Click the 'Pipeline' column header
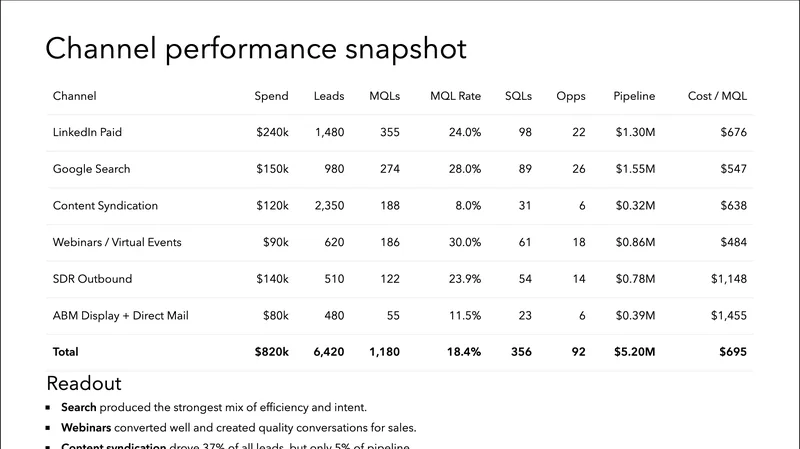Viewport: 800px width, 449px height. 634,97
